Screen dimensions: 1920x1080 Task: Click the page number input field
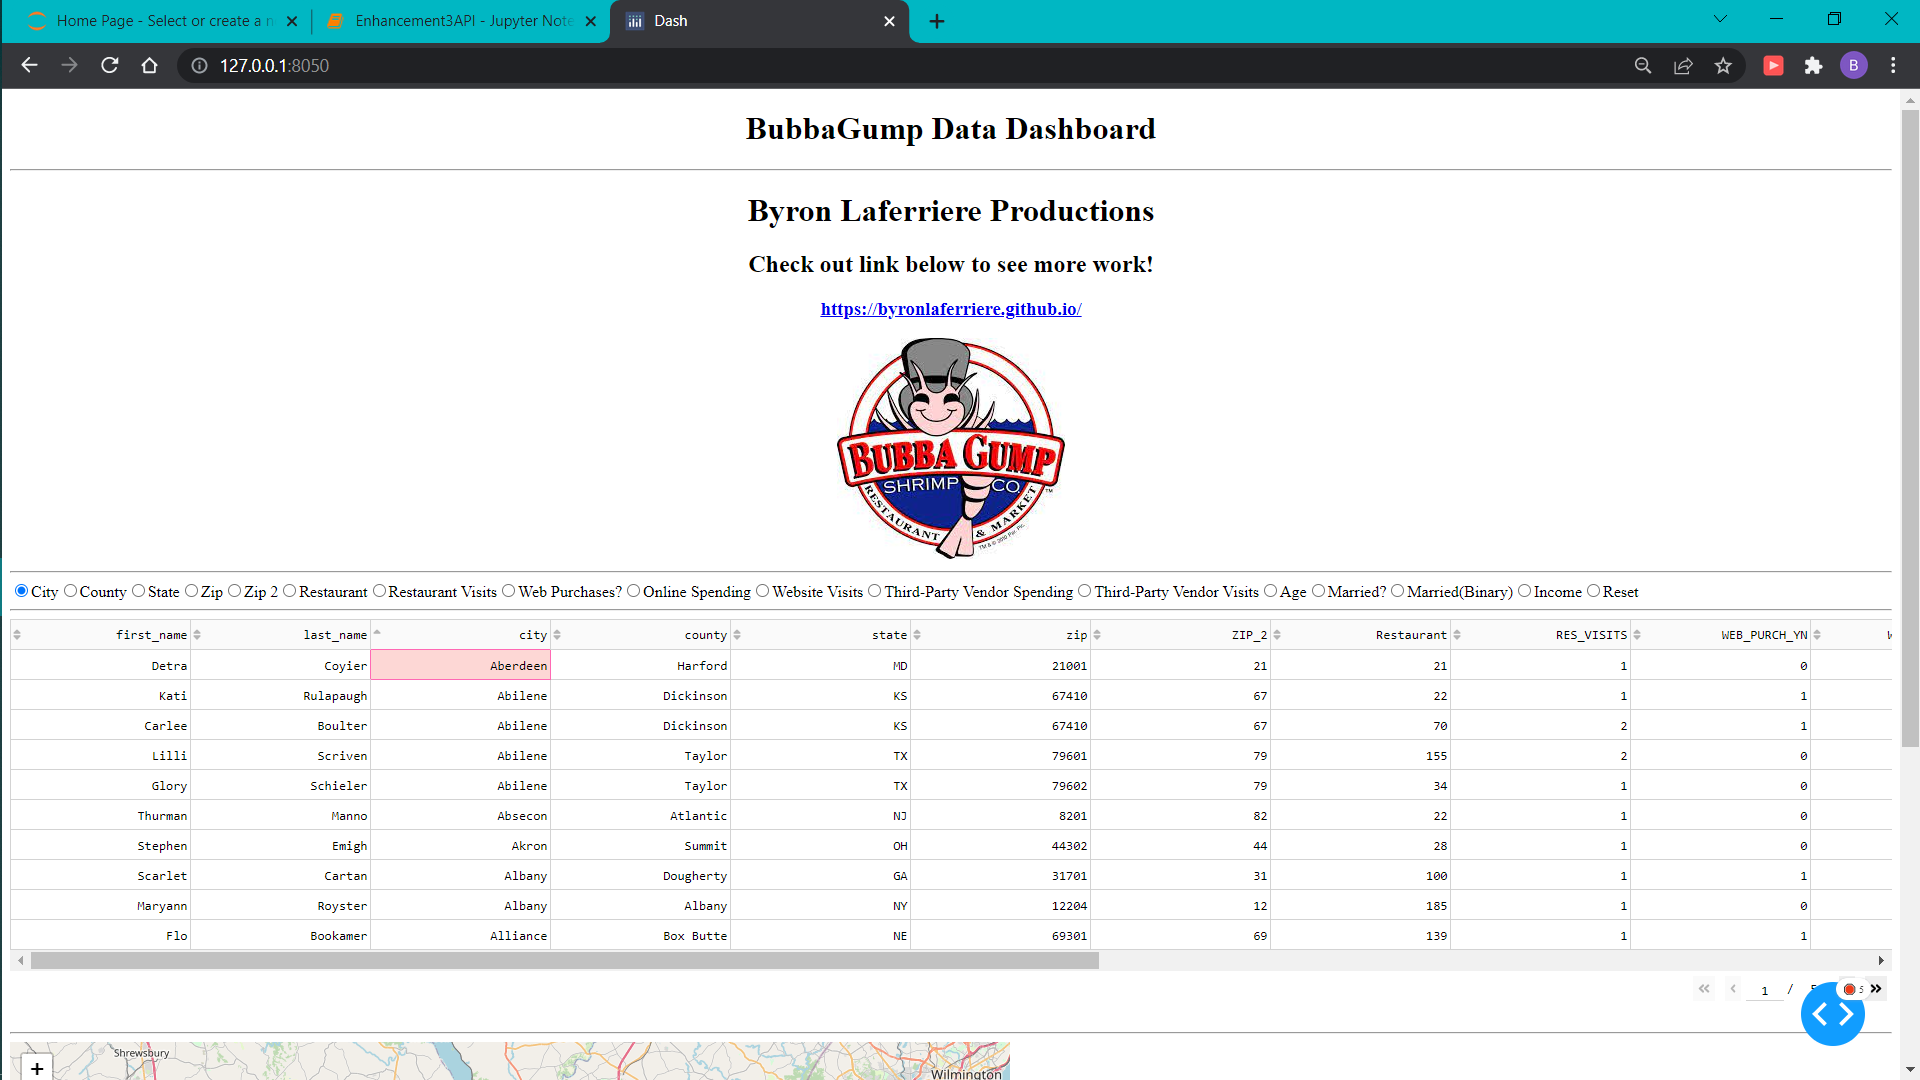click(1763, 990)
